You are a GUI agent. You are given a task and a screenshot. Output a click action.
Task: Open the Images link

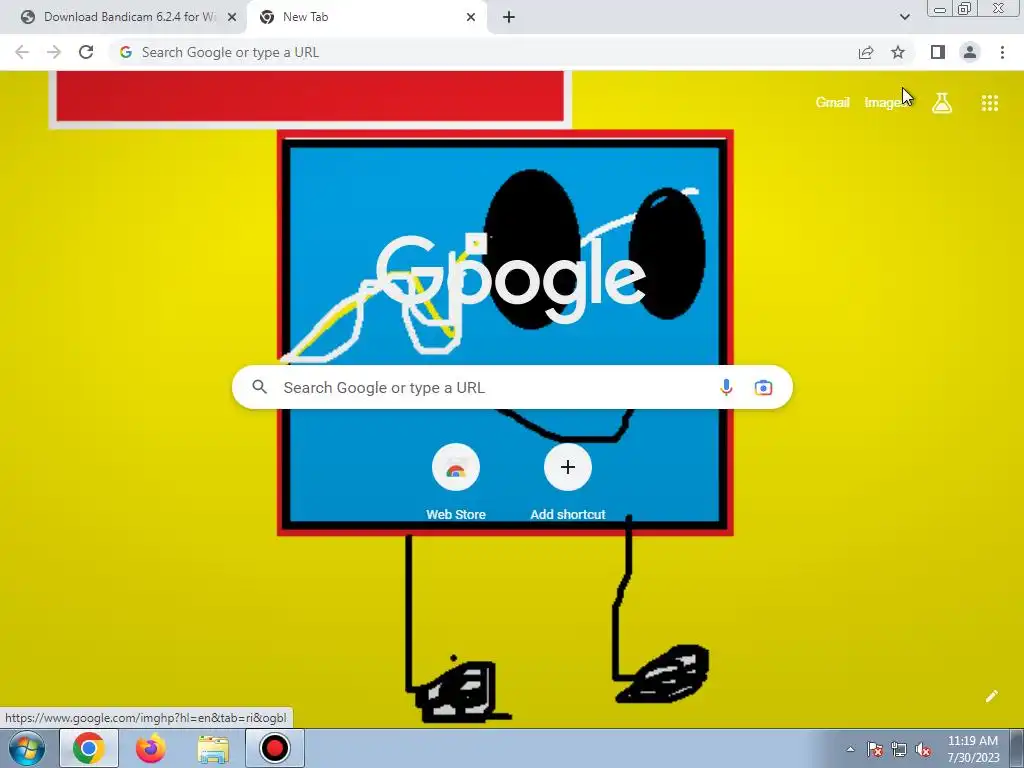coord(885,103)
